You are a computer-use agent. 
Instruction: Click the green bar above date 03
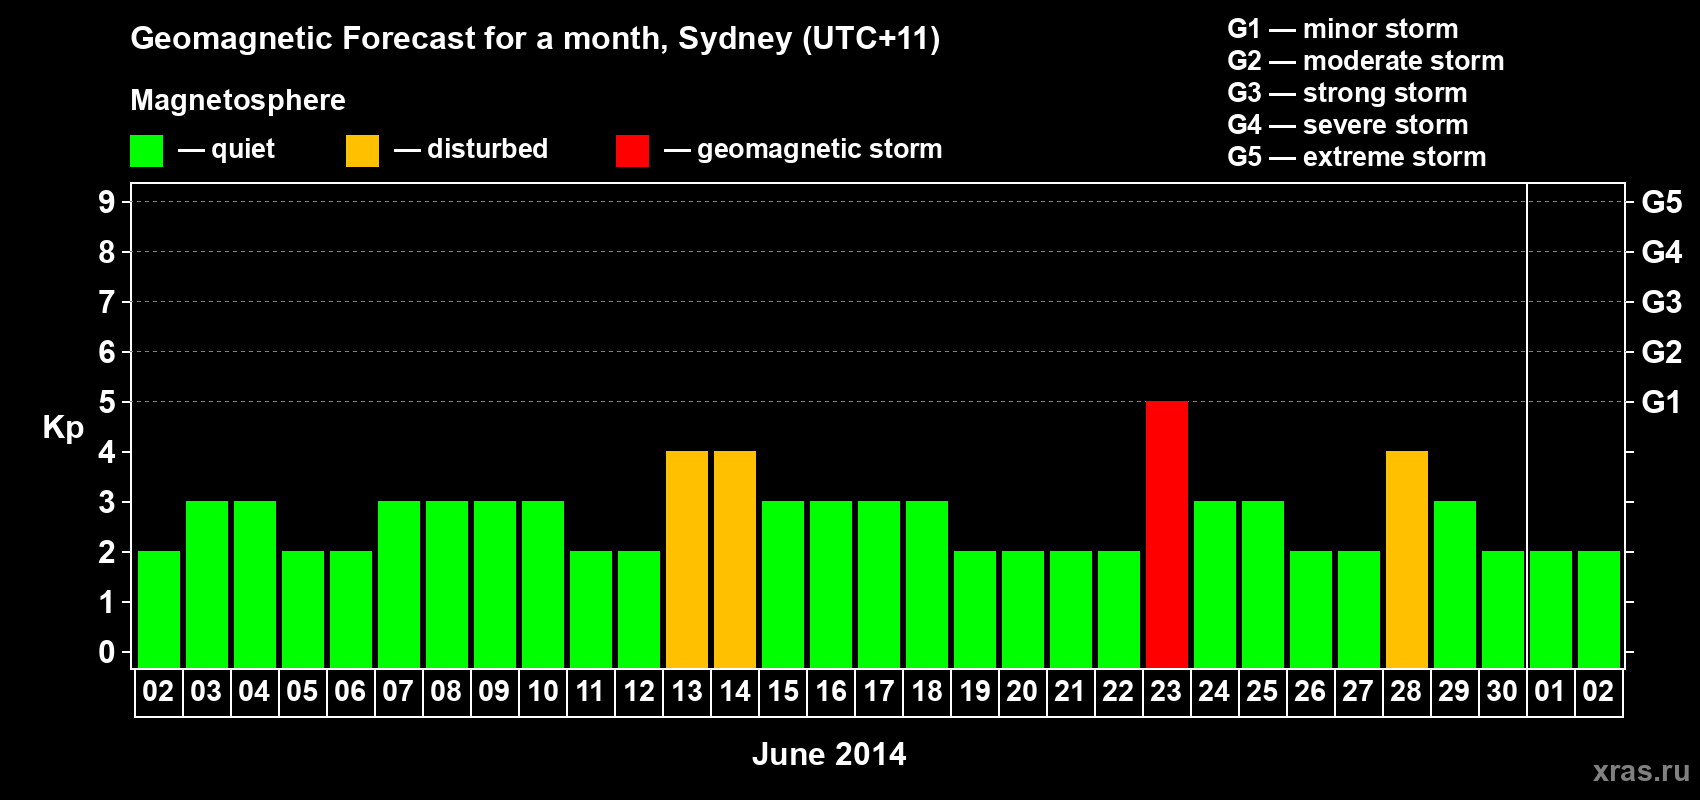(207, 584)
